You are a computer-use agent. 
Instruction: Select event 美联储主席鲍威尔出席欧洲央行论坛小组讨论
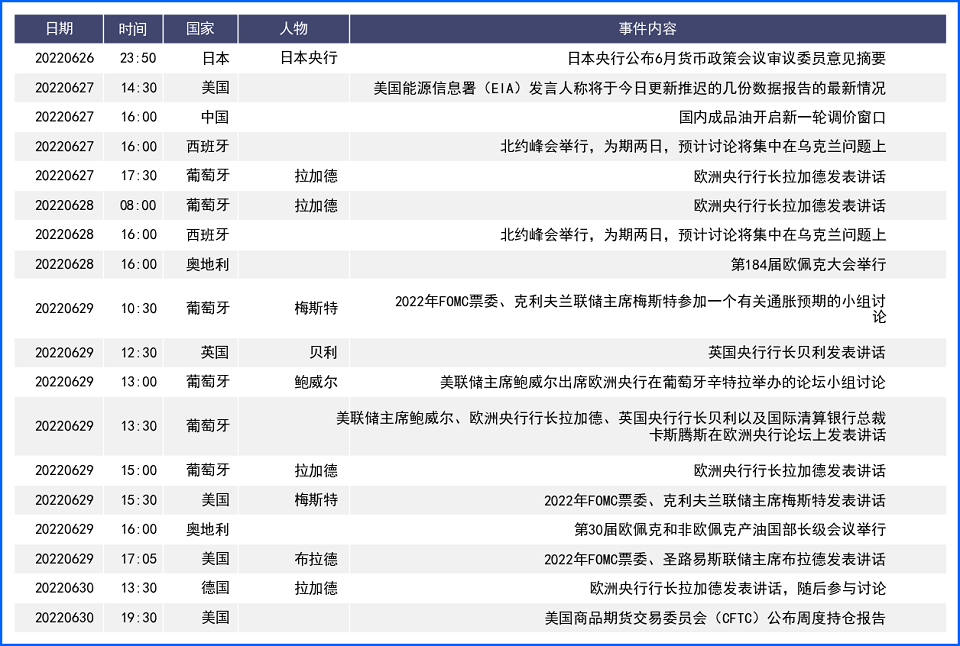[662, 383]
